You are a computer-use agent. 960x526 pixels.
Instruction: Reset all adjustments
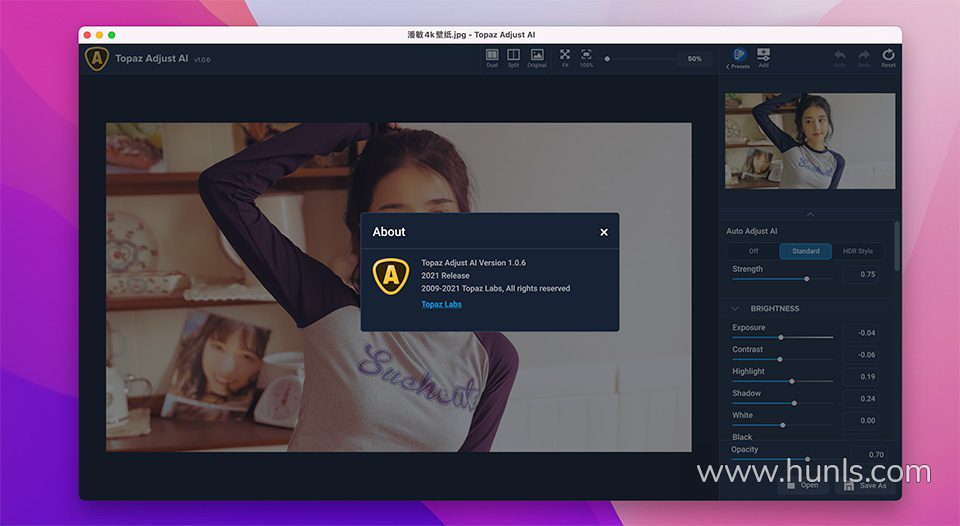pyautogui.click(x=888, y=58)
